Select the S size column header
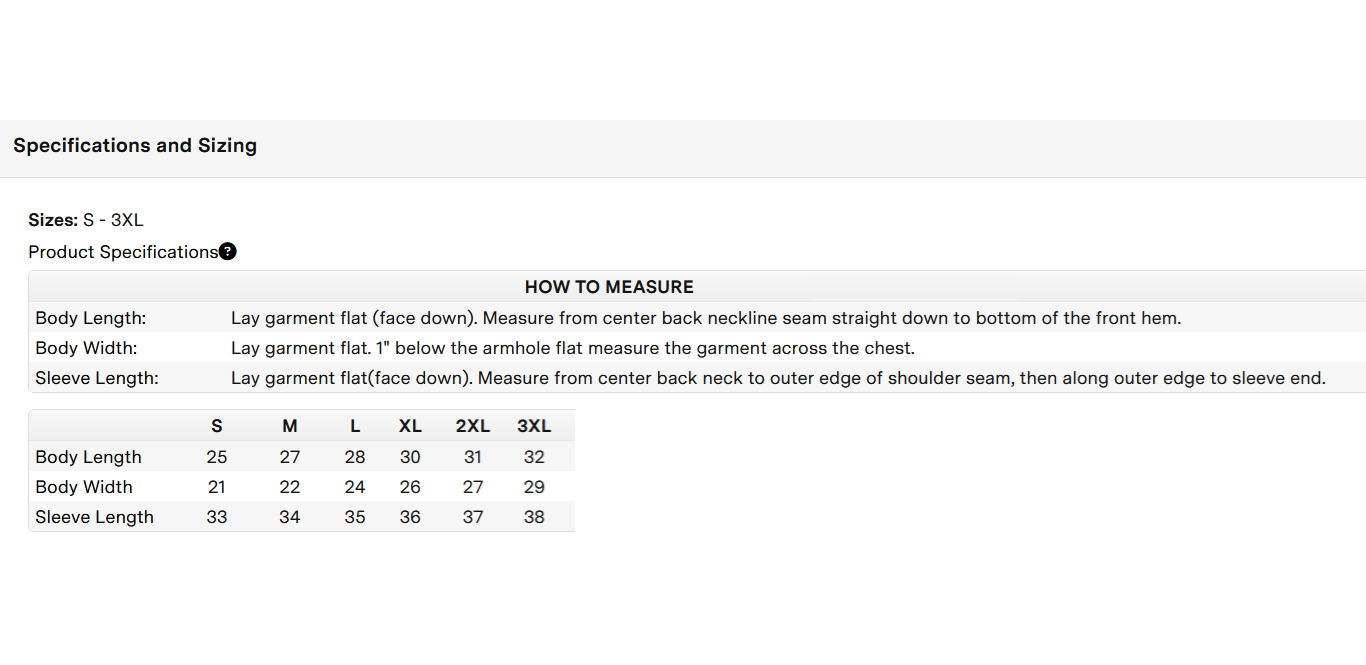Screen dimensions: 1366x665 pyautogui.click(x=217, y=426)
